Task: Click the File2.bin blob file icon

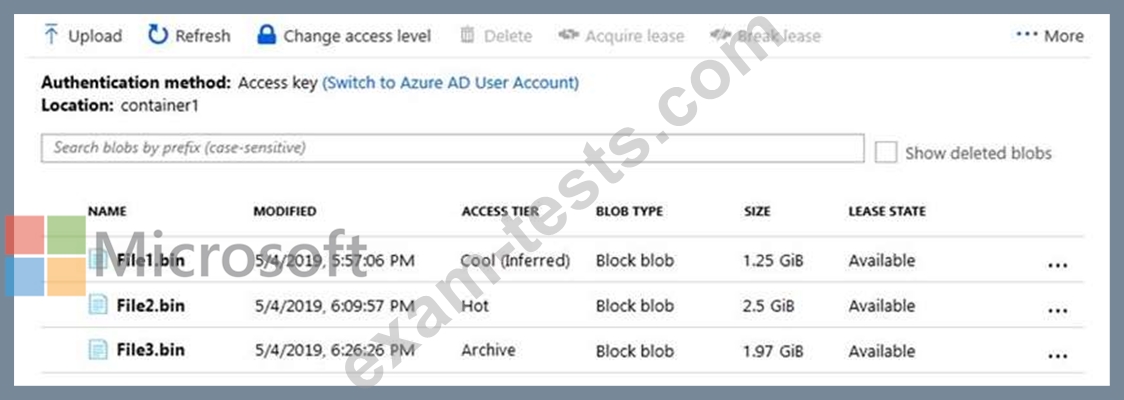Action: coord(97,306)
